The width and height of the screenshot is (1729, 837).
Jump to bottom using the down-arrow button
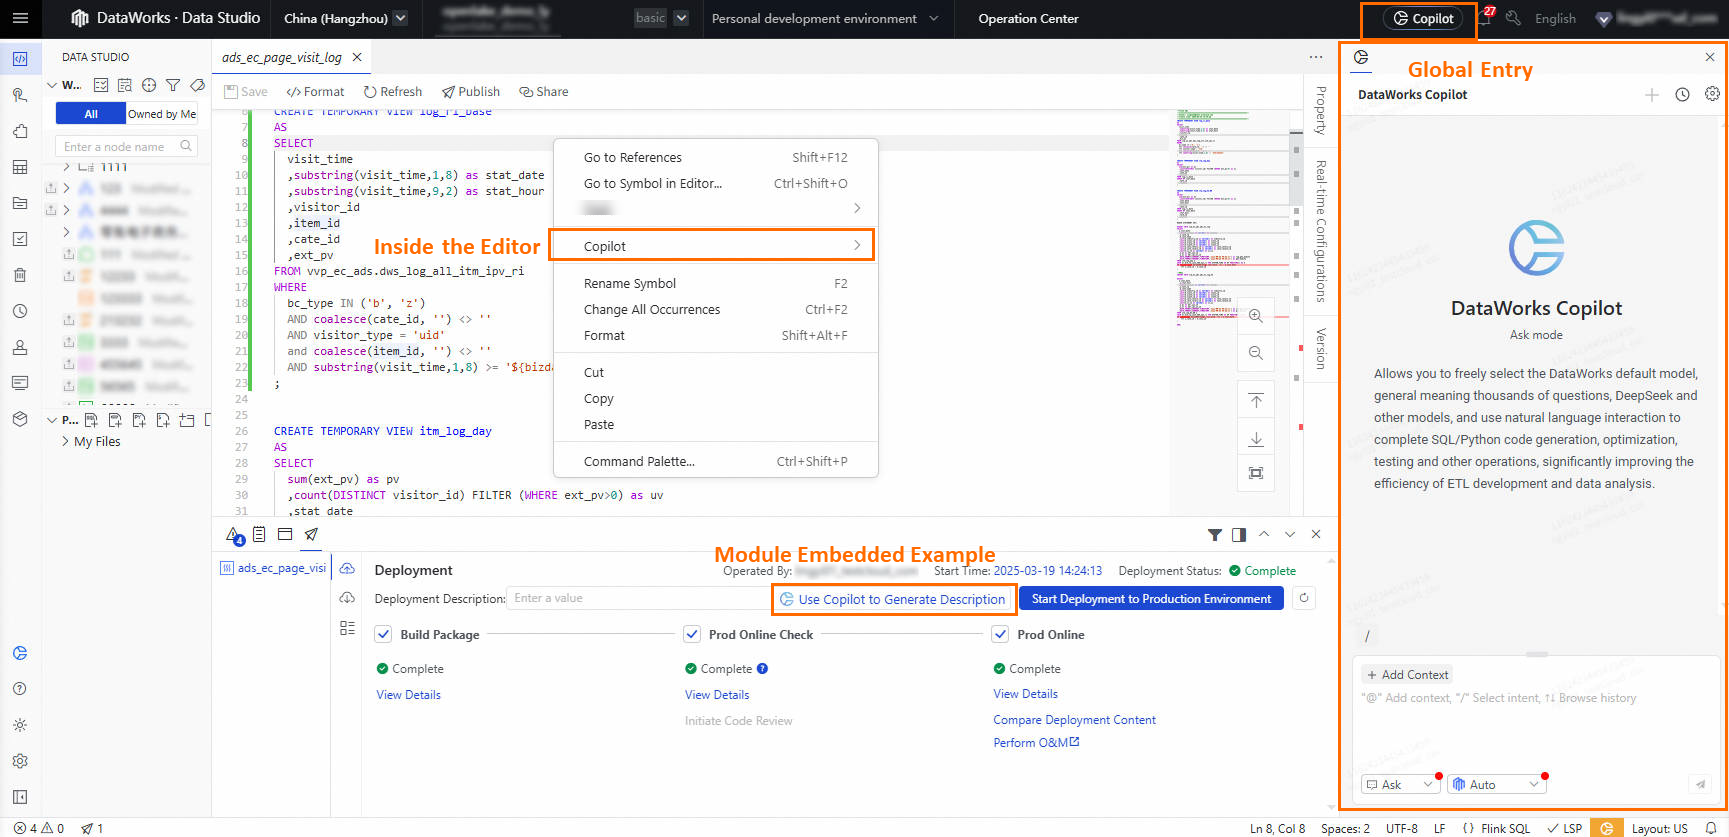[x=1256, y=438]
